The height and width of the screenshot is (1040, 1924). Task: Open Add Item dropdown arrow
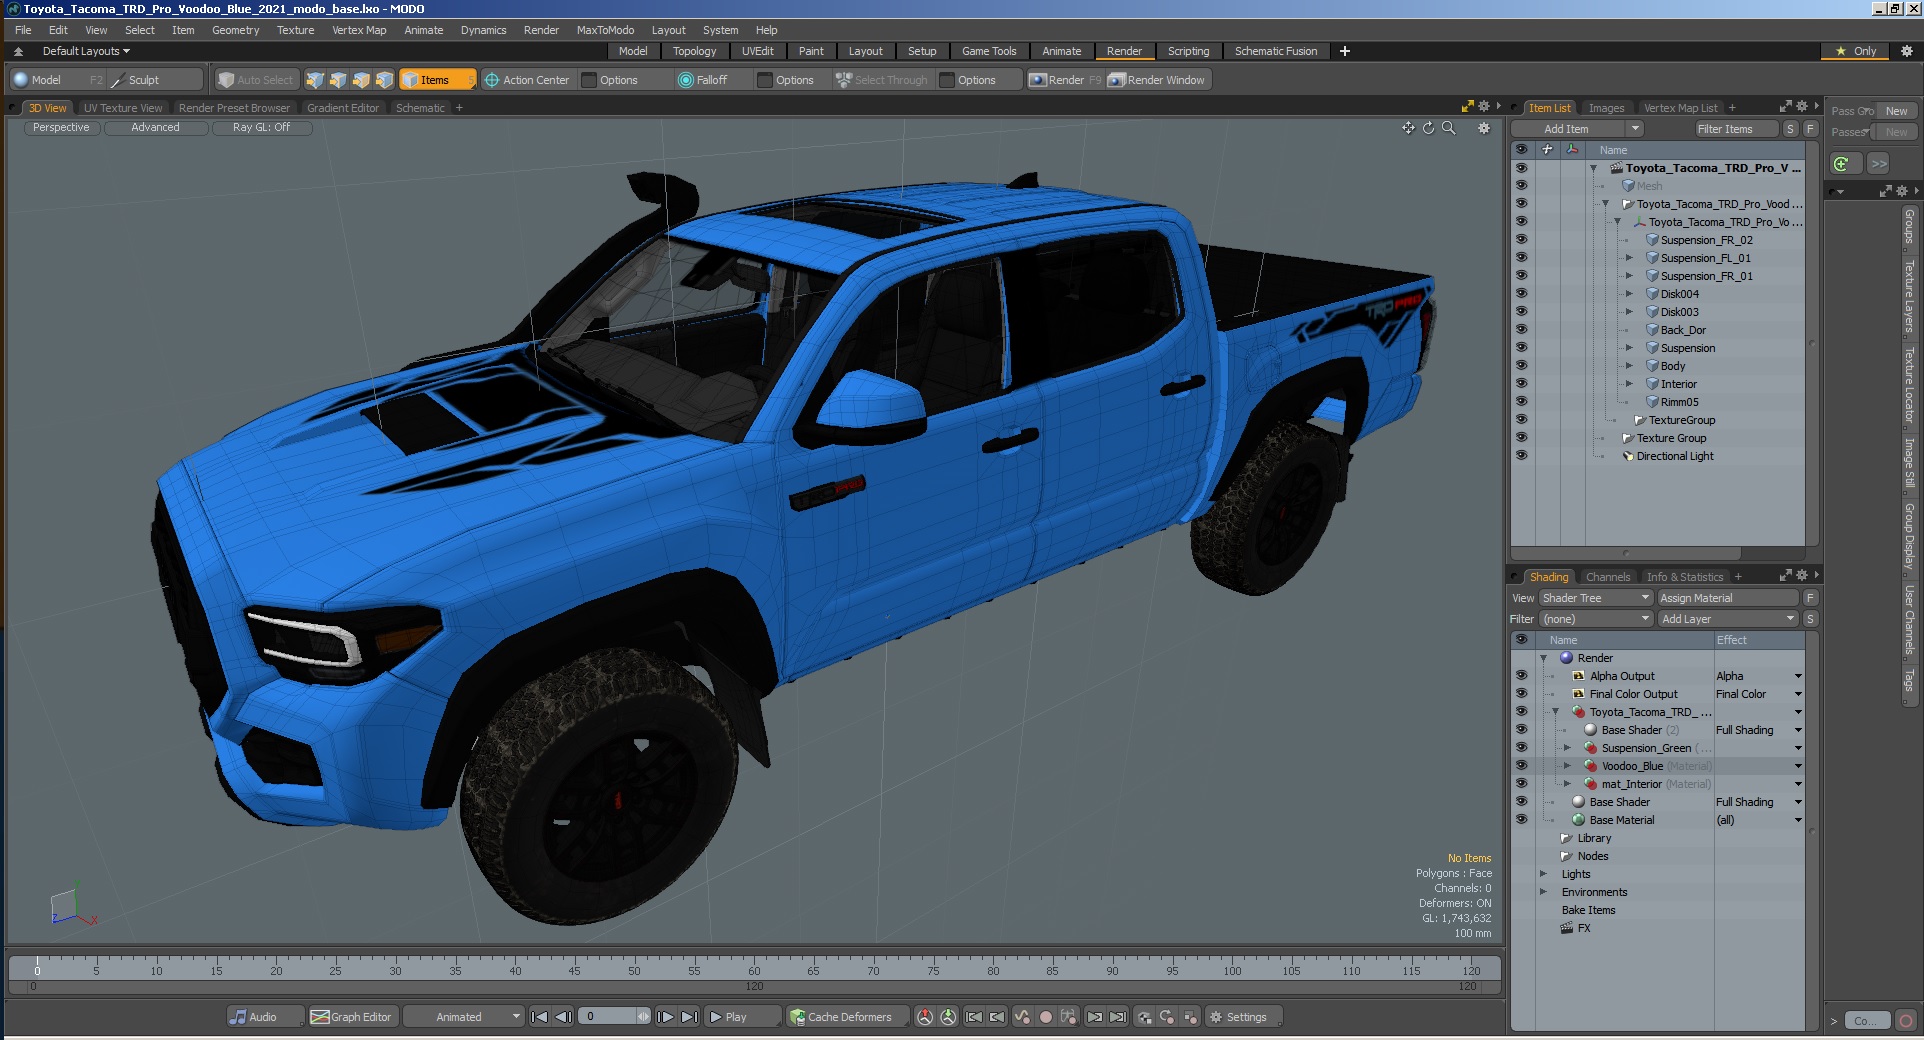tap(1634, 129)
